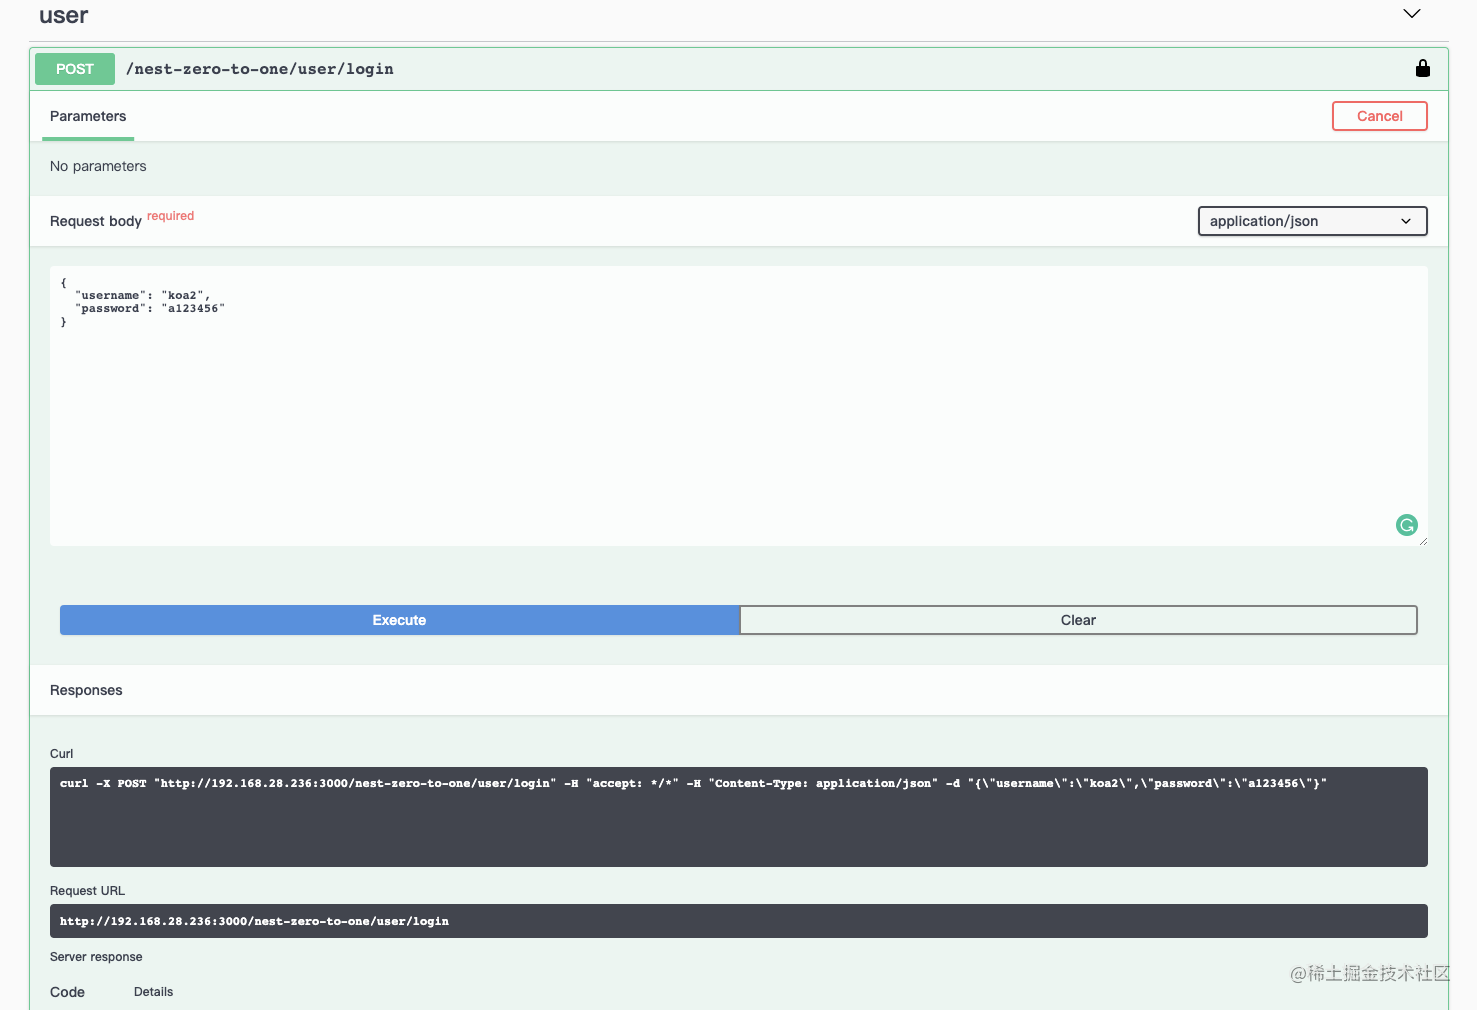
Task: Click the "username": "koa2" line
Action: pos(142,295)
